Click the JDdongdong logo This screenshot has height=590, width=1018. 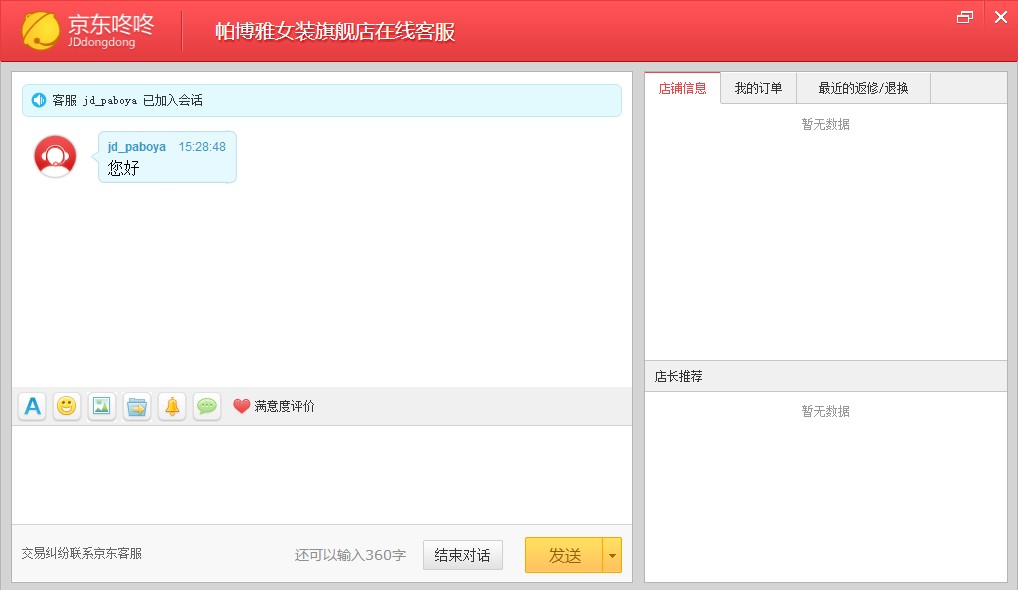[x=88, y=31]
